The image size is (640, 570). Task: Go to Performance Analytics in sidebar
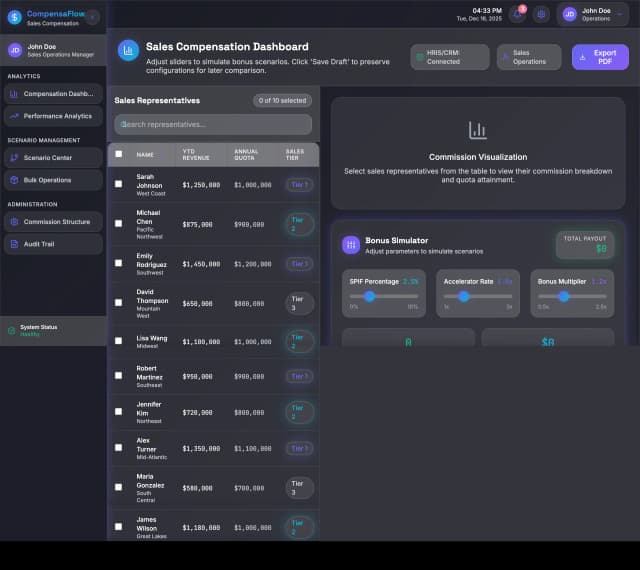54,116
